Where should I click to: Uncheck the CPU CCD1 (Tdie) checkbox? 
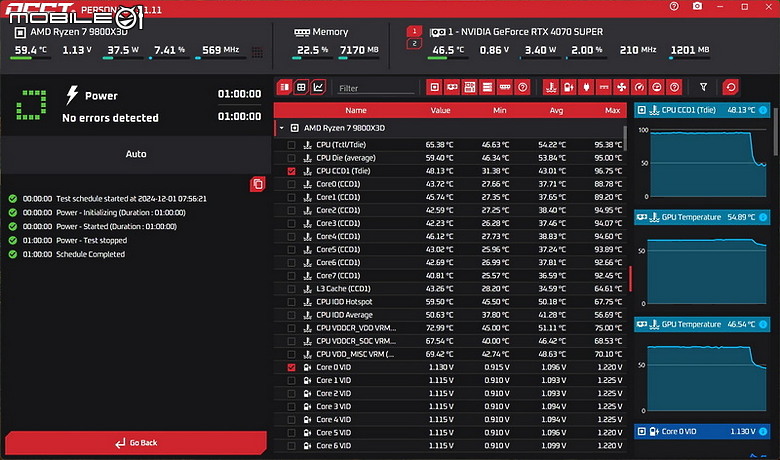[x=292, y=171]
